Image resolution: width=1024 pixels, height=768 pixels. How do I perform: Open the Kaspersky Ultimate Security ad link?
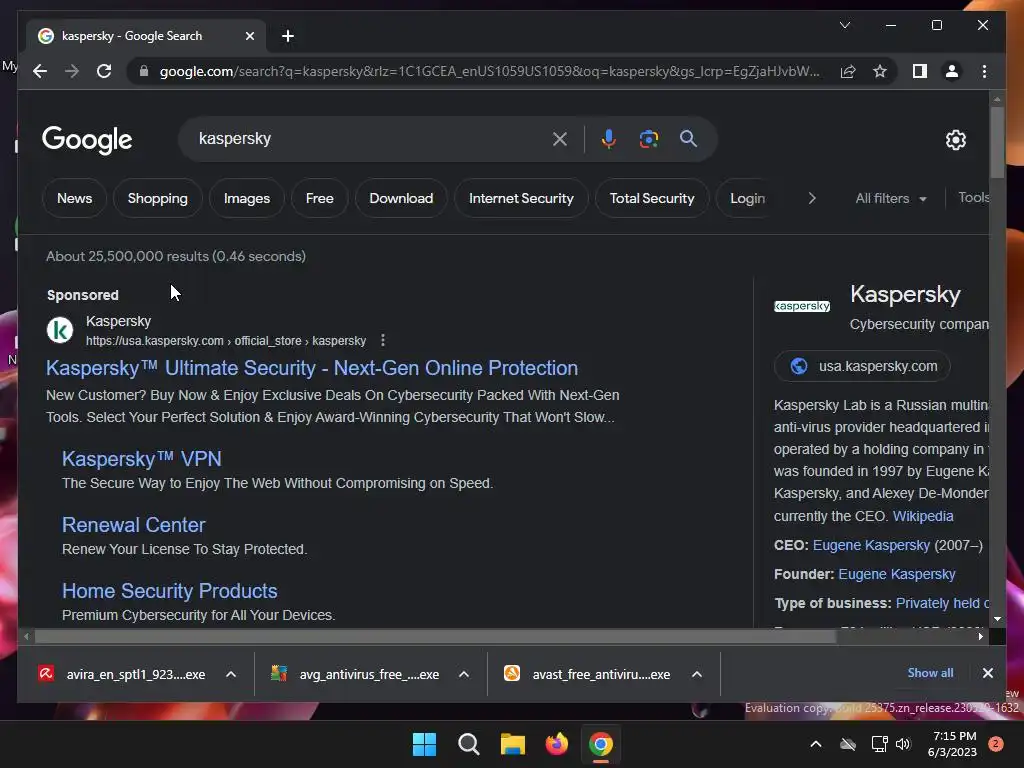(312, 368)
